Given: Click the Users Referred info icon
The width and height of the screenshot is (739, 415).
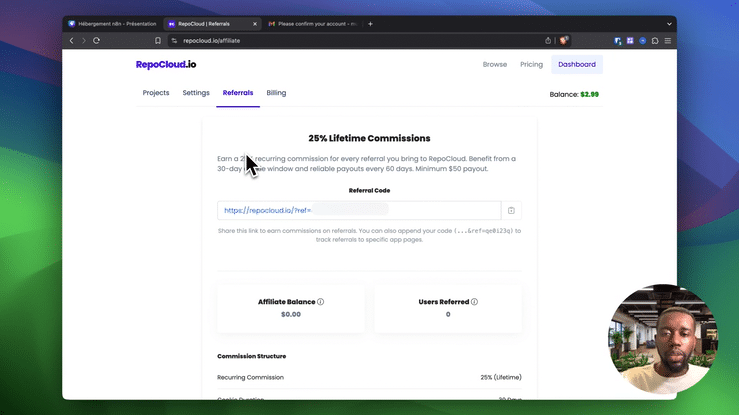Looking at the screenshot, I should click(474, 302).
